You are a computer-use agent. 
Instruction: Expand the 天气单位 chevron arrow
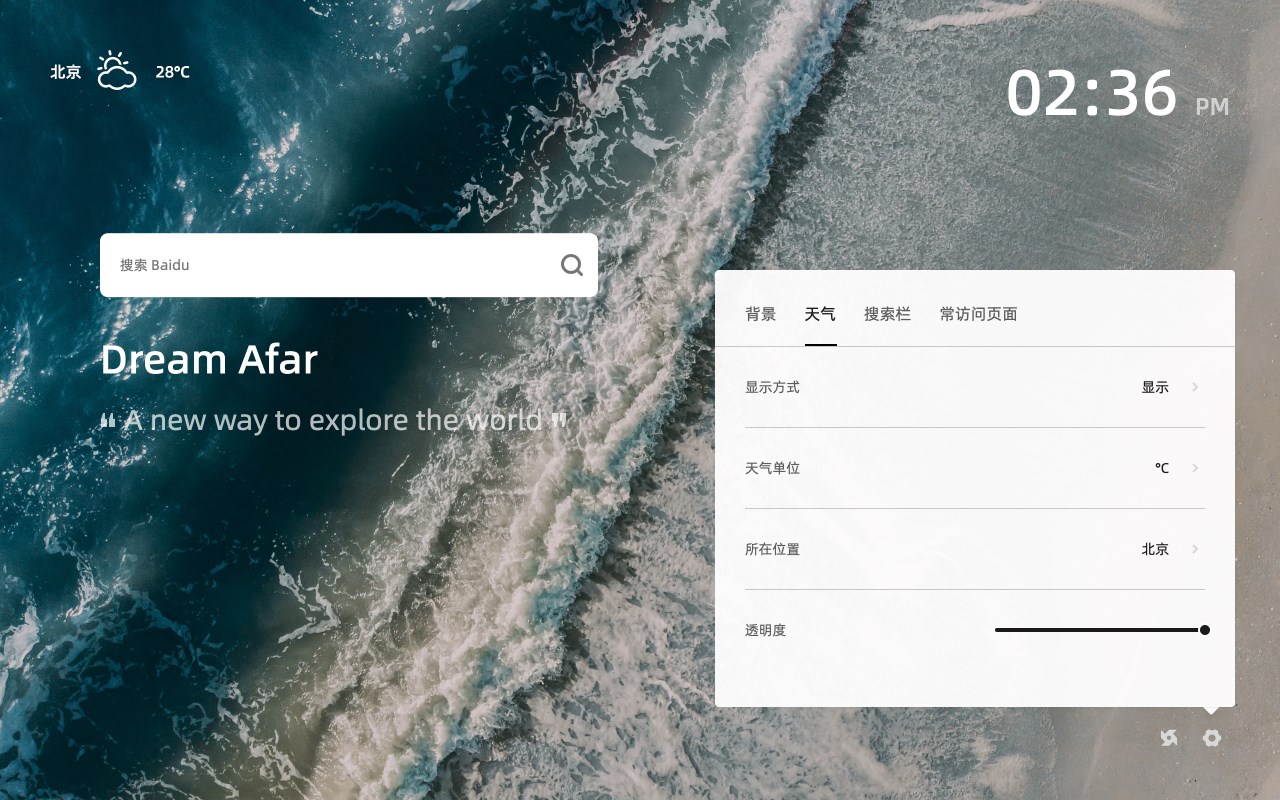coord(1195,468)
